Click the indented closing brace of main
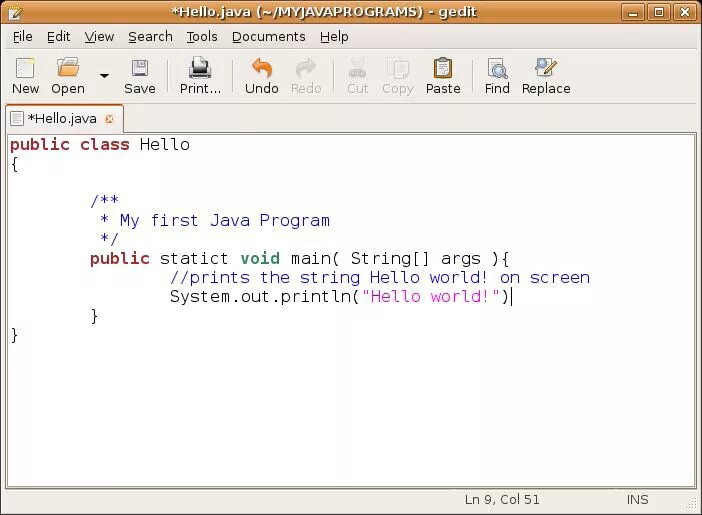702x515 pixels. tap(94, 316)
